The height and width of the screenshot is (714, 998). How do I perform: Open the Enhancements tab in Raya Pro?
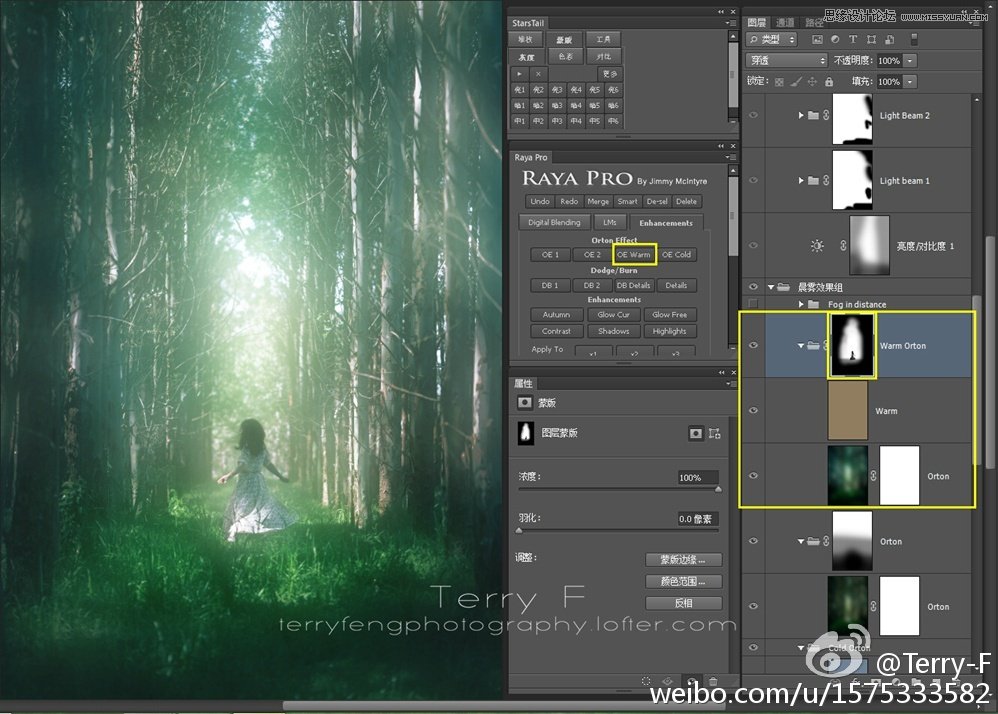666,223
